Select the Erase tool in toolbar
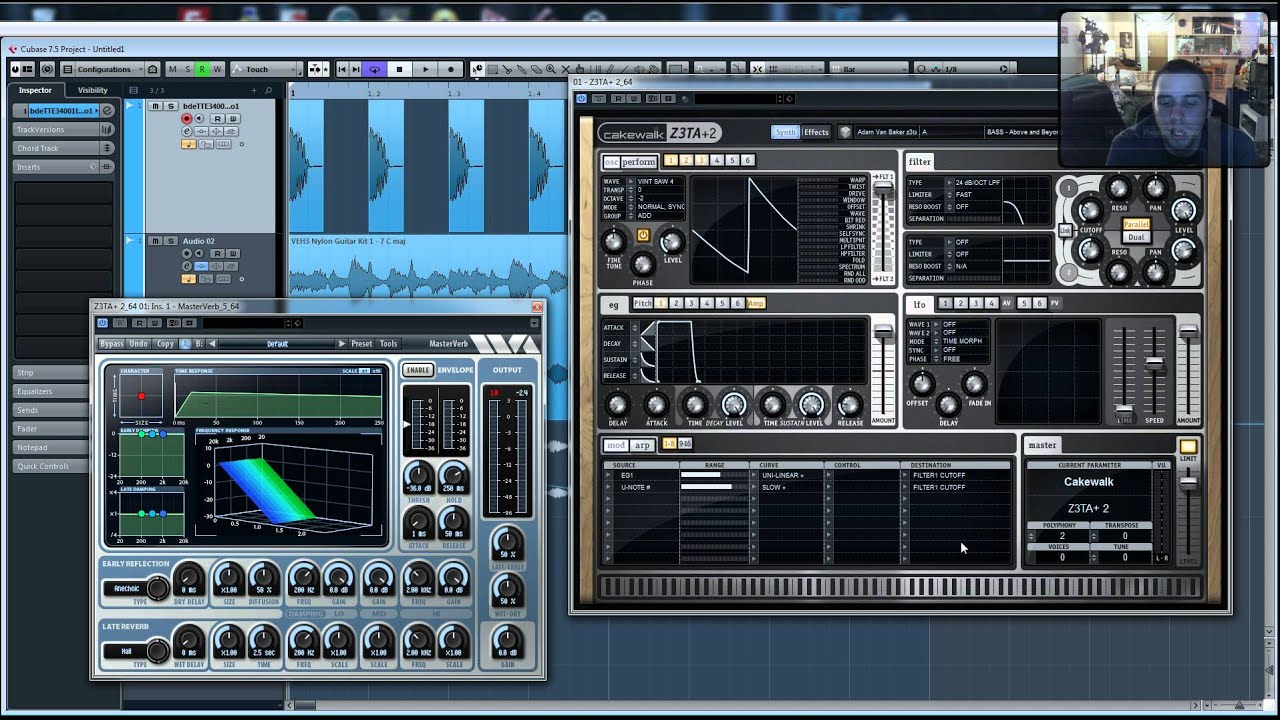 point(536,69)
